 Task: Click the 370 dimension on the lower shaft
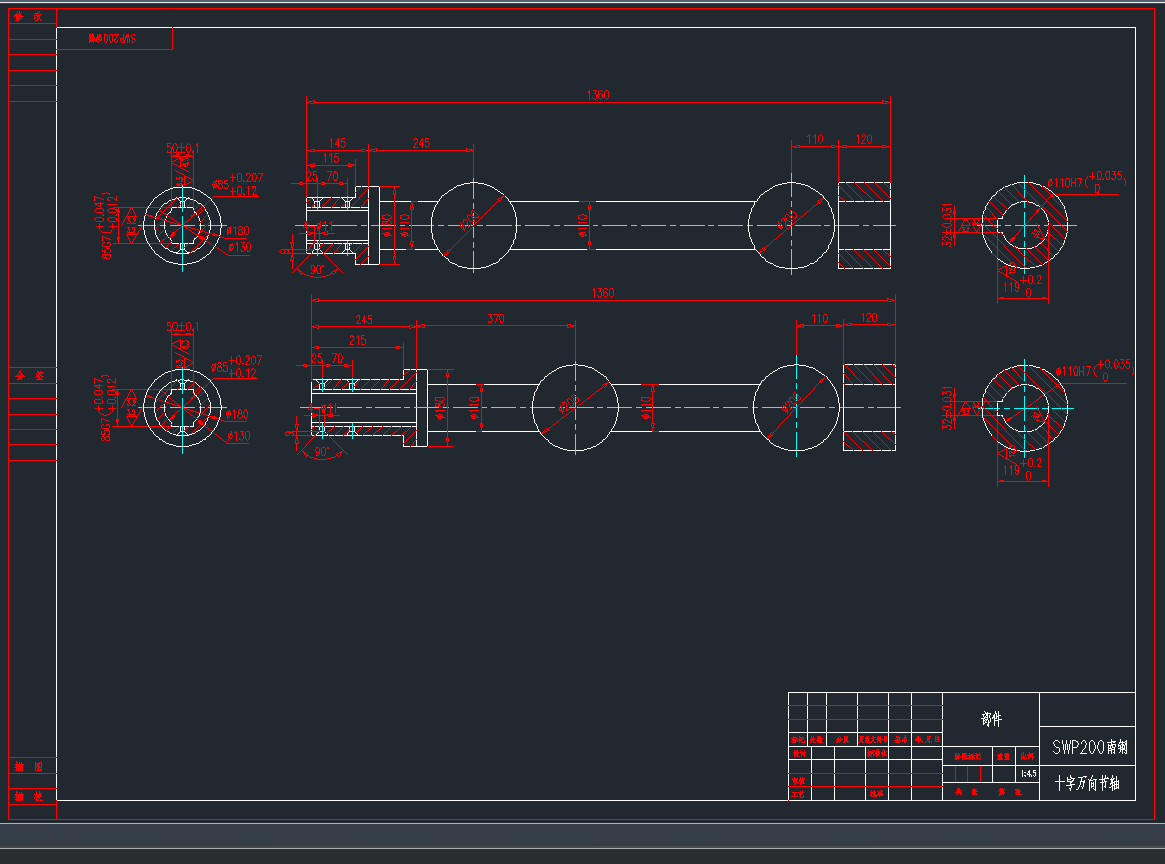point(495,319)
